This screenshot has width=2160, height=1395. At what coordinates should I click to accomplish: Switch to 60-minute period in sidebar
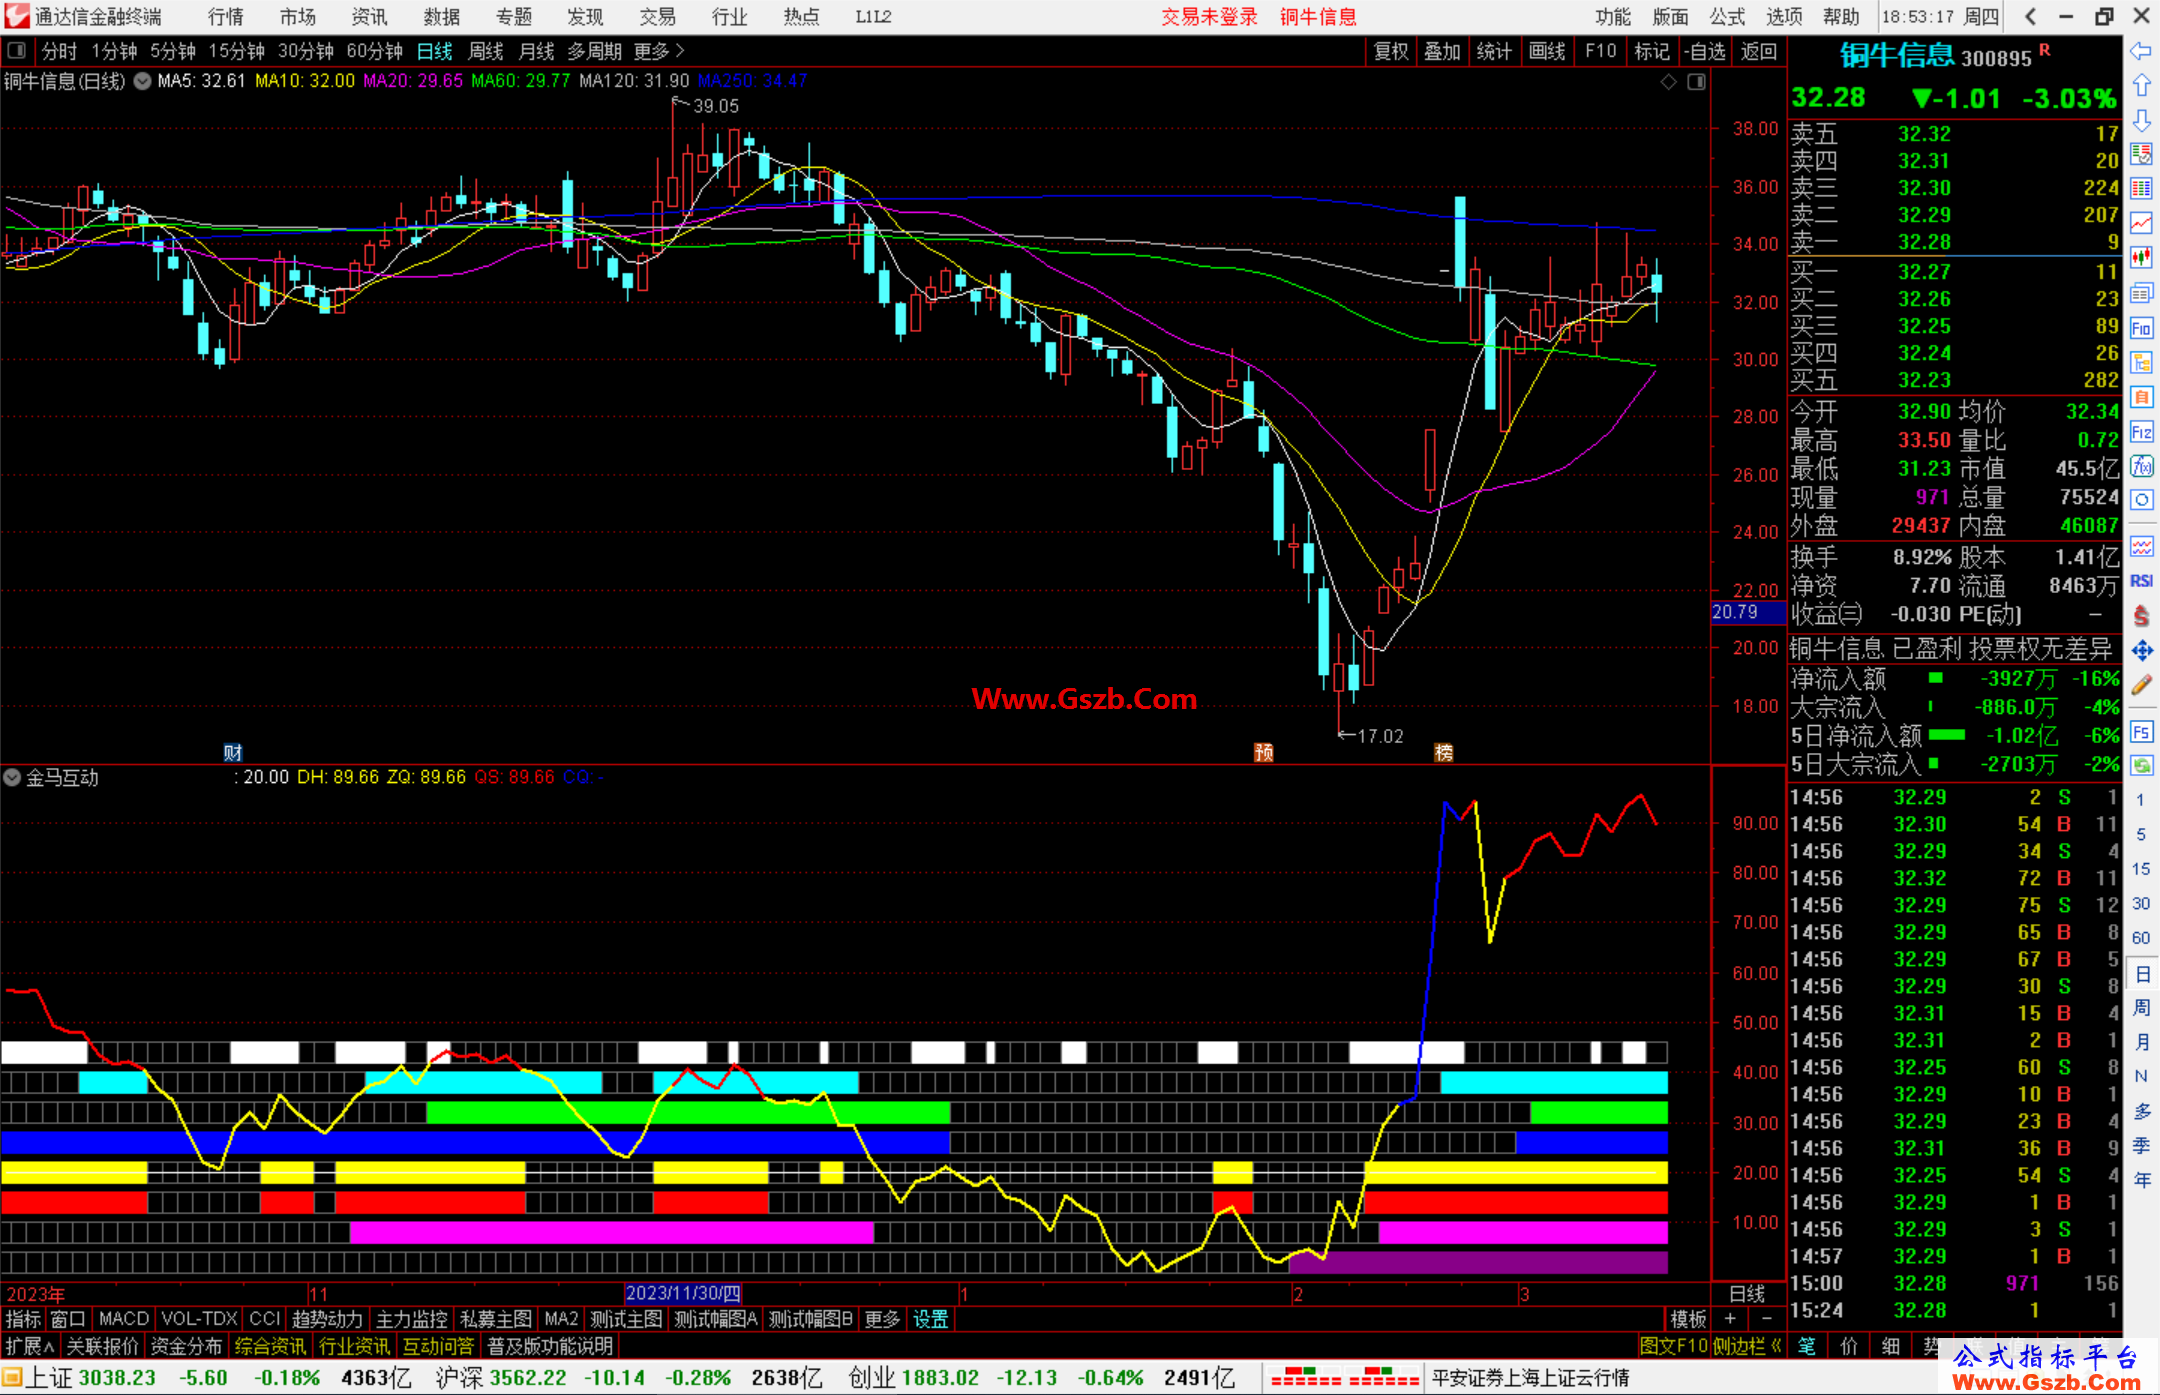click(2141, 938)
